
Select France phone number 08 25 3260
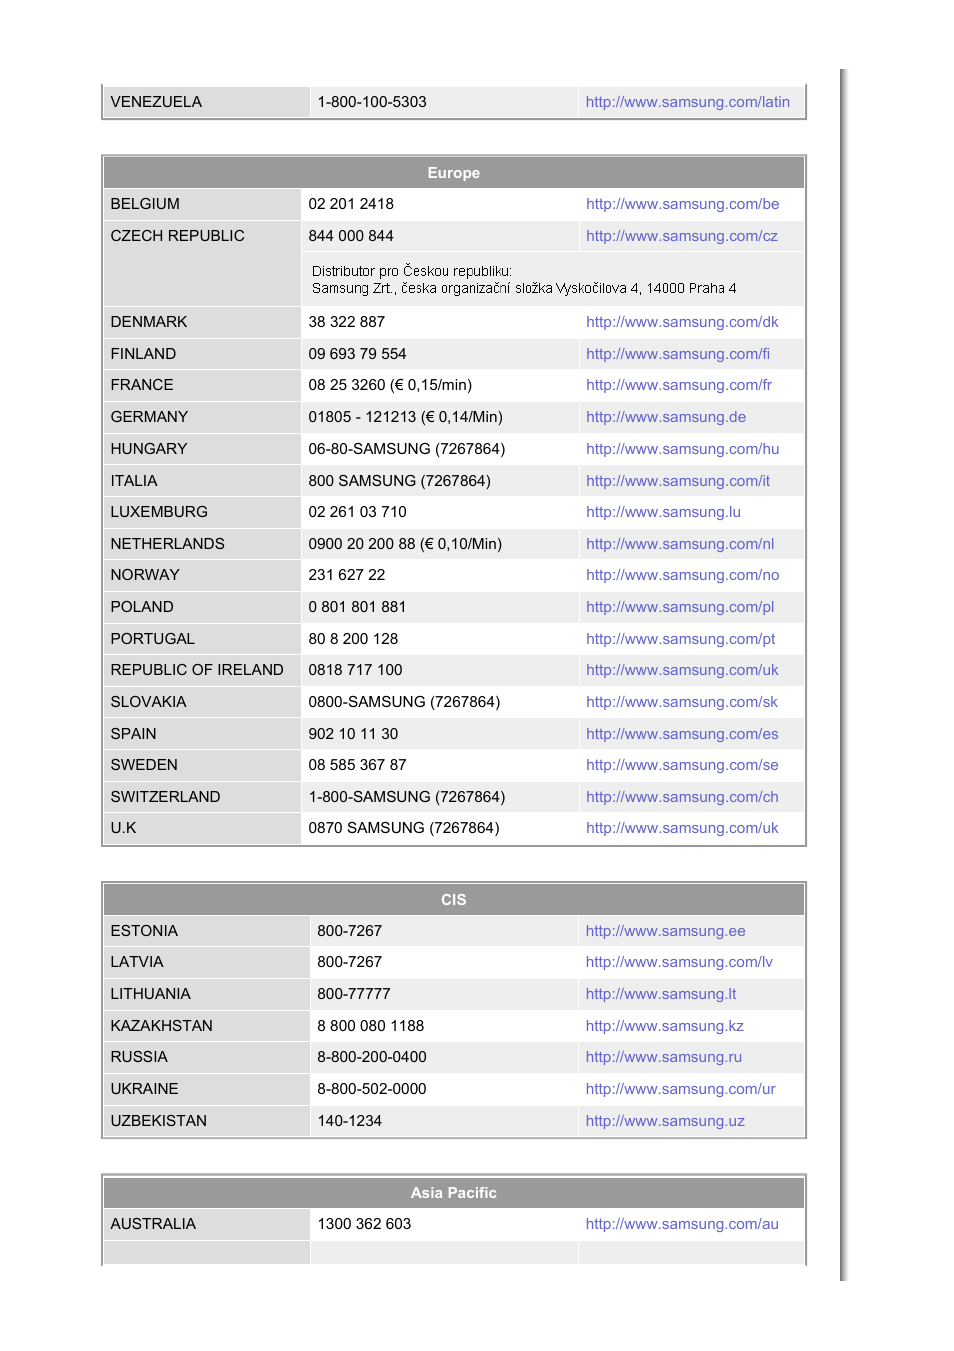[346, 385]
